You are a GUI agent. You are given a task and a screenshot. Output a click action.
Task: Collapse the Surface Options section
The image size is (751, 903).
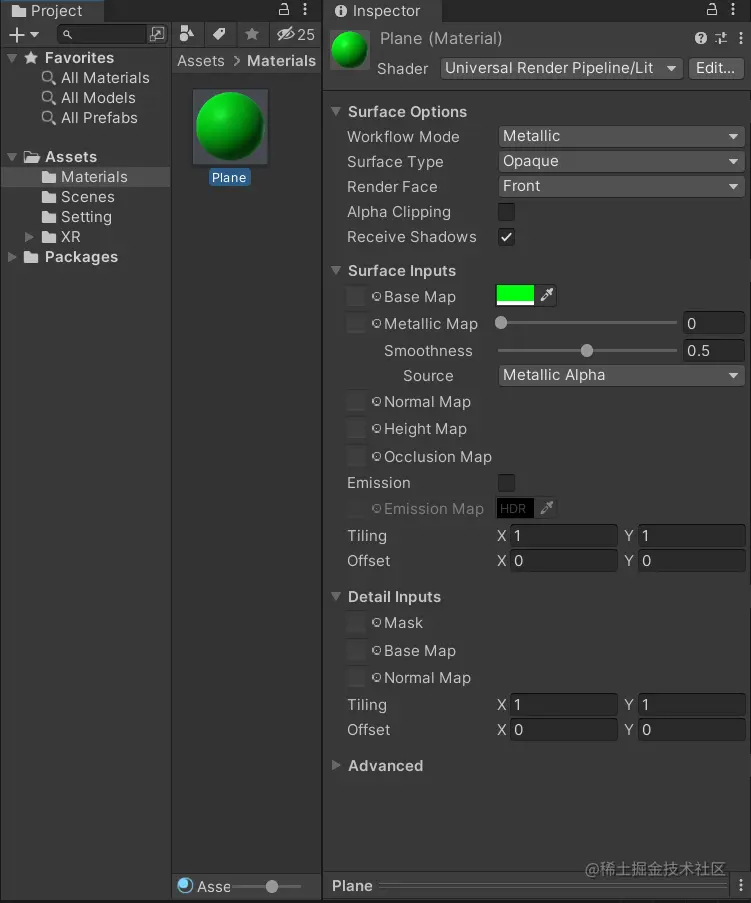[x=336, y=111]
